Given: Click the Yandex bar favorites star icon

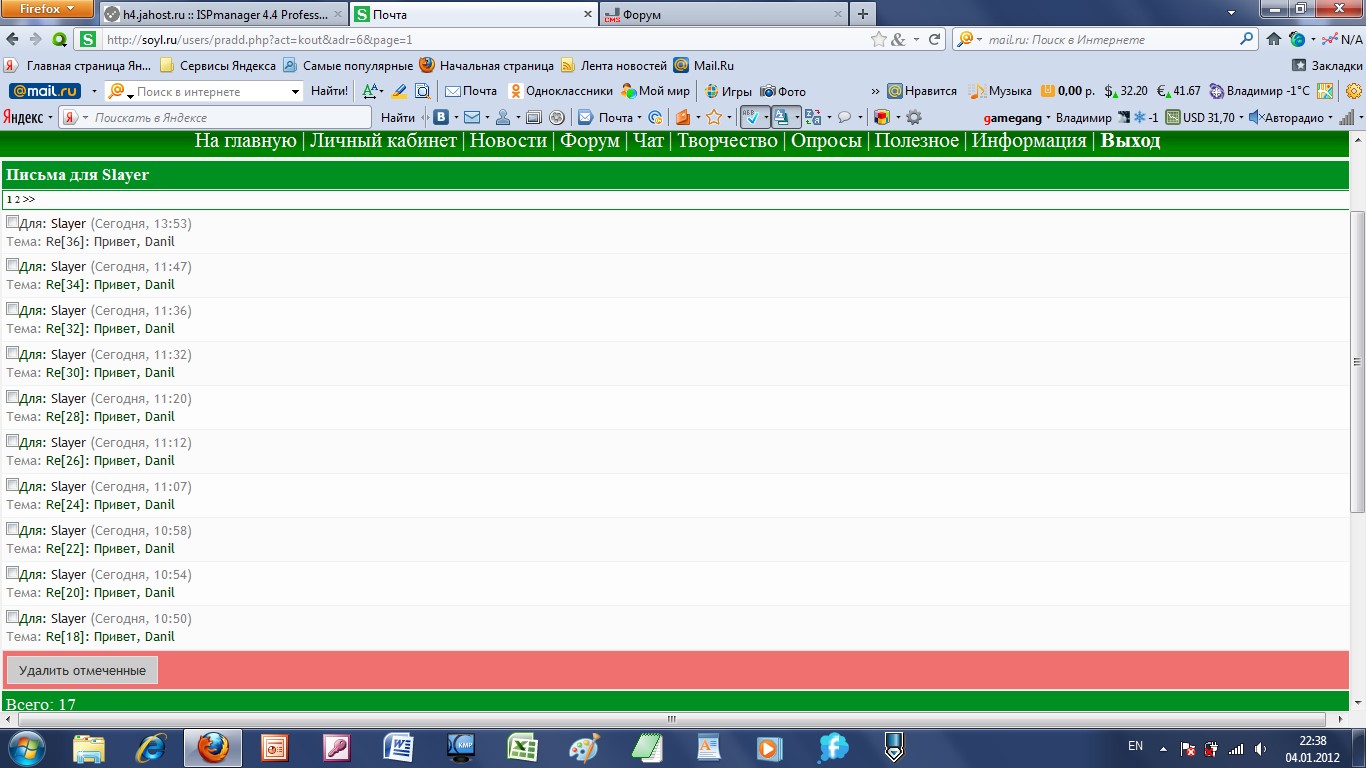Looking at the screenshot, I should pyautogui.click(x=714, y=117).
